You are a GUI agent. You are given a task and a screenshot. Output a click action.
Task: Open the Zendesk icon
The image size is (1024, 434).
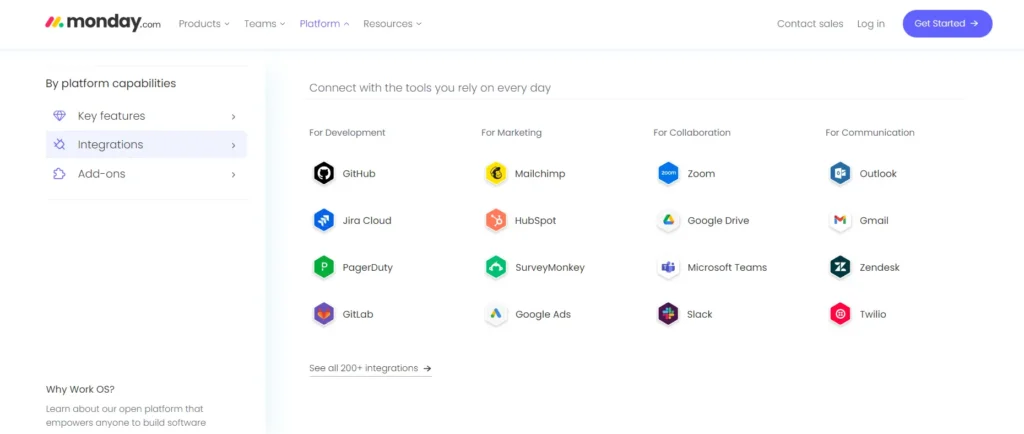click(x=840, y=268)
